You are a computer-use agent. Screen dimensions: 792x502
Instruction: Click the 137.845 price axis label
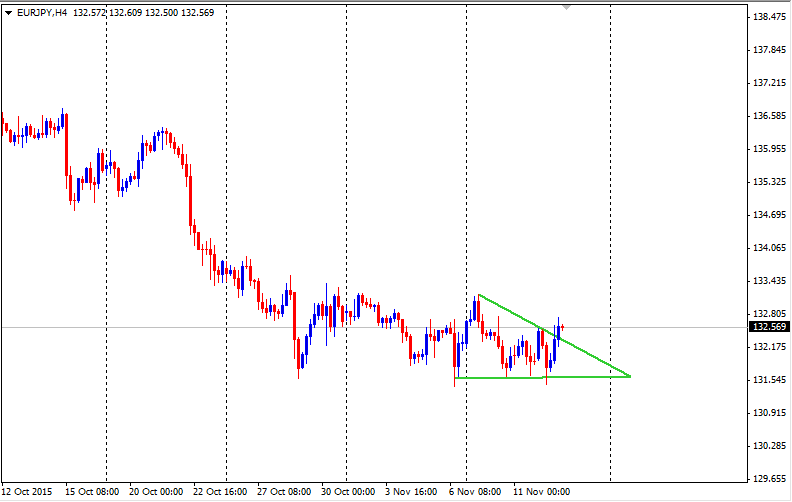pyautogui.click(x=769, y=49)
